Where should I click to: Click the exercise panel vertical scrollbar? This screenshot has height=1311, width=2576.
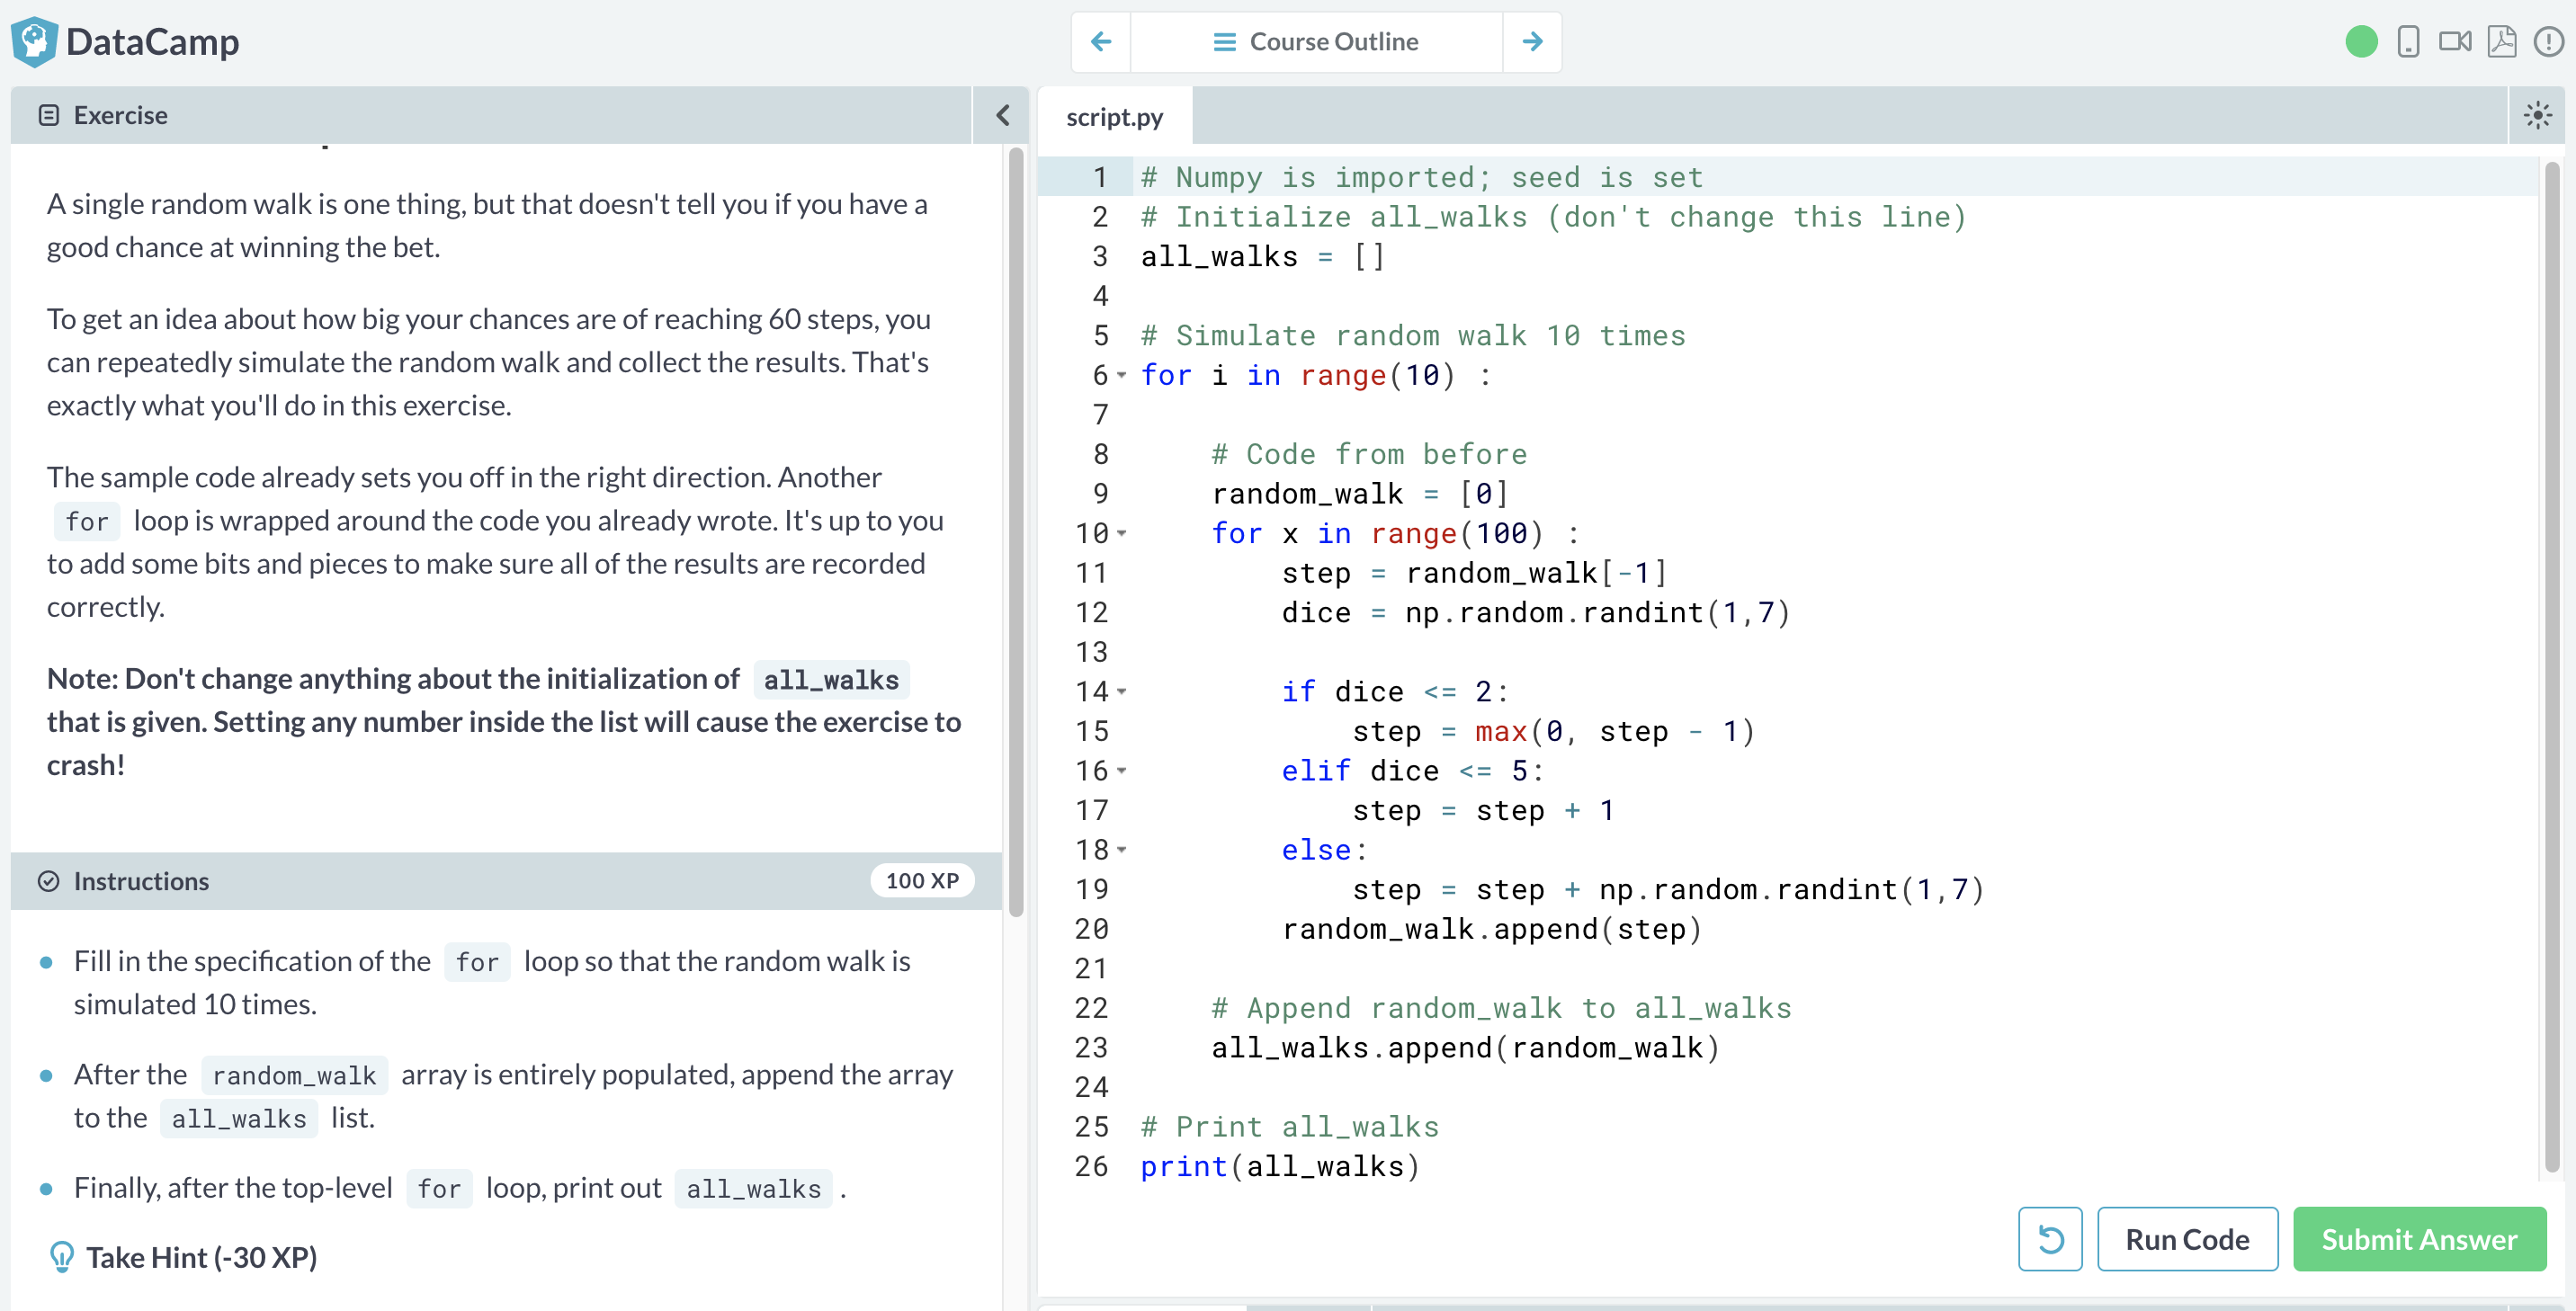[x=1016, y=530]
